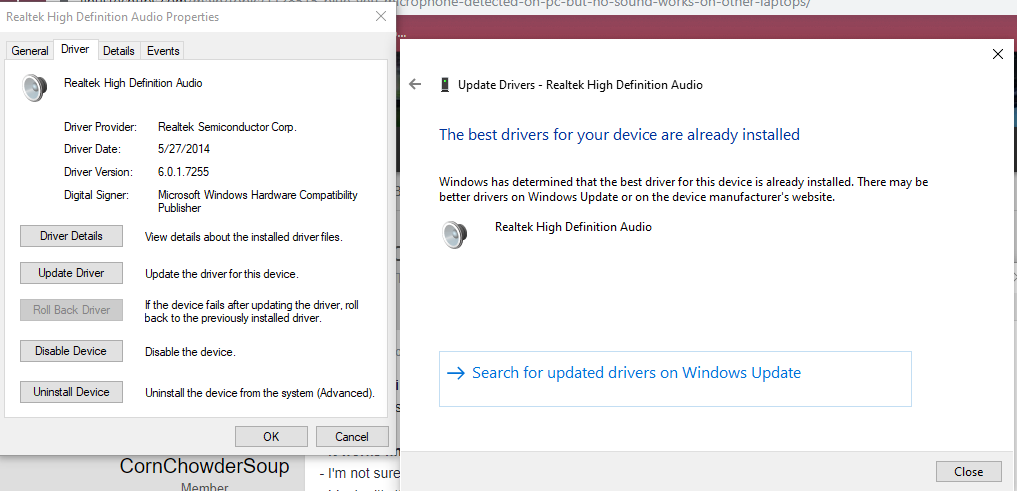Confirm the Properties dialog with OK
The height and width of the screenshot is (491, 1017).
[271, 437]
